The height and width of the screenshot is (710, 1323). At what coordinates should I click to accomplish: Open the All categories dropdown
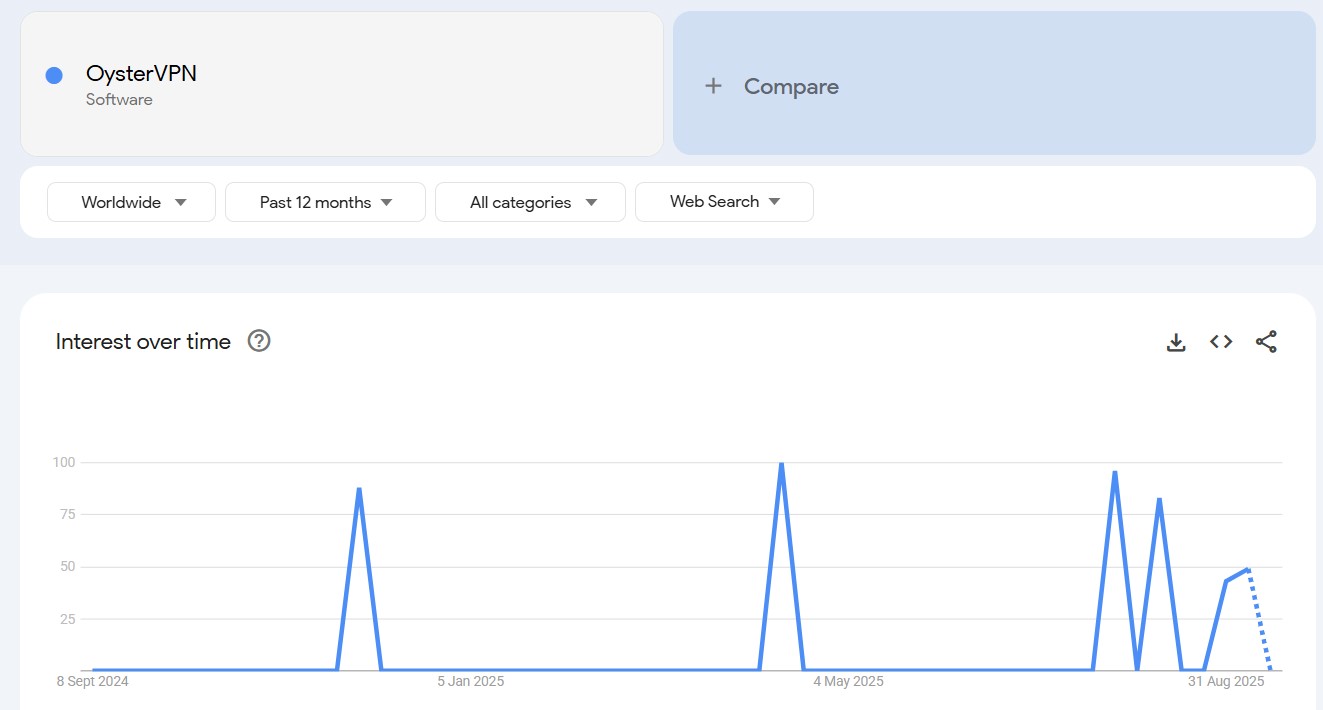click(530, 202)
